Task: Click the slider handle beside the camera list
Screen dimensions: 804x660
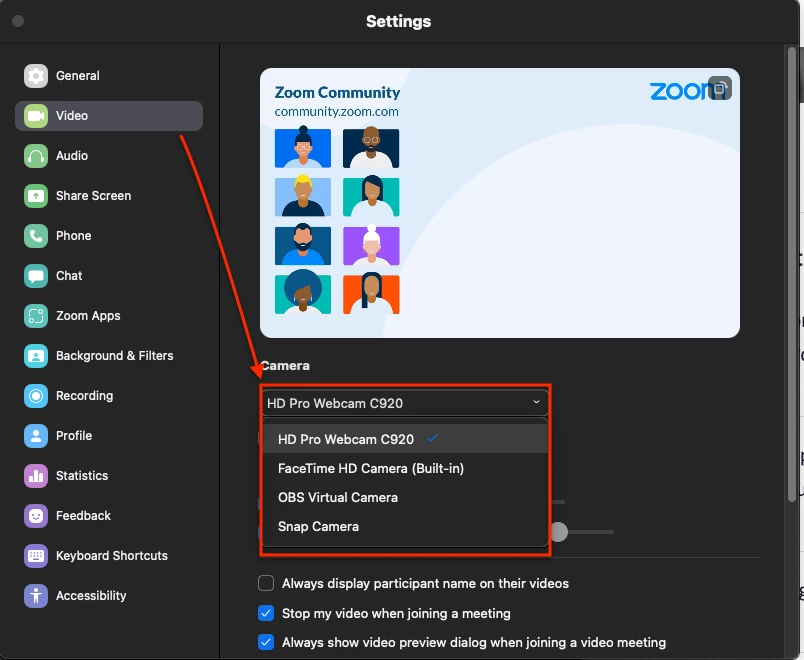Action: click(559, 532)
